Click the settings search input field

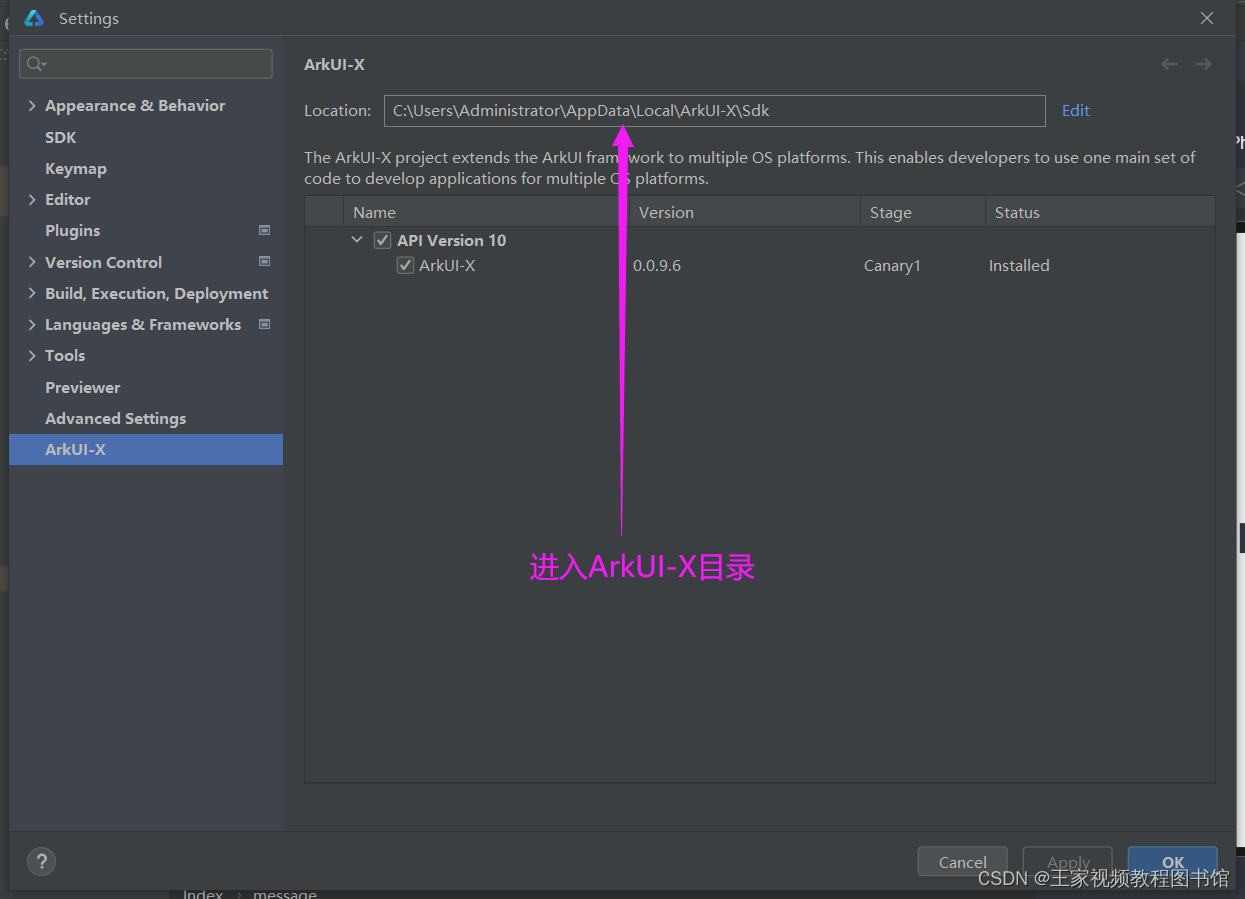click(x=146, y=64)
